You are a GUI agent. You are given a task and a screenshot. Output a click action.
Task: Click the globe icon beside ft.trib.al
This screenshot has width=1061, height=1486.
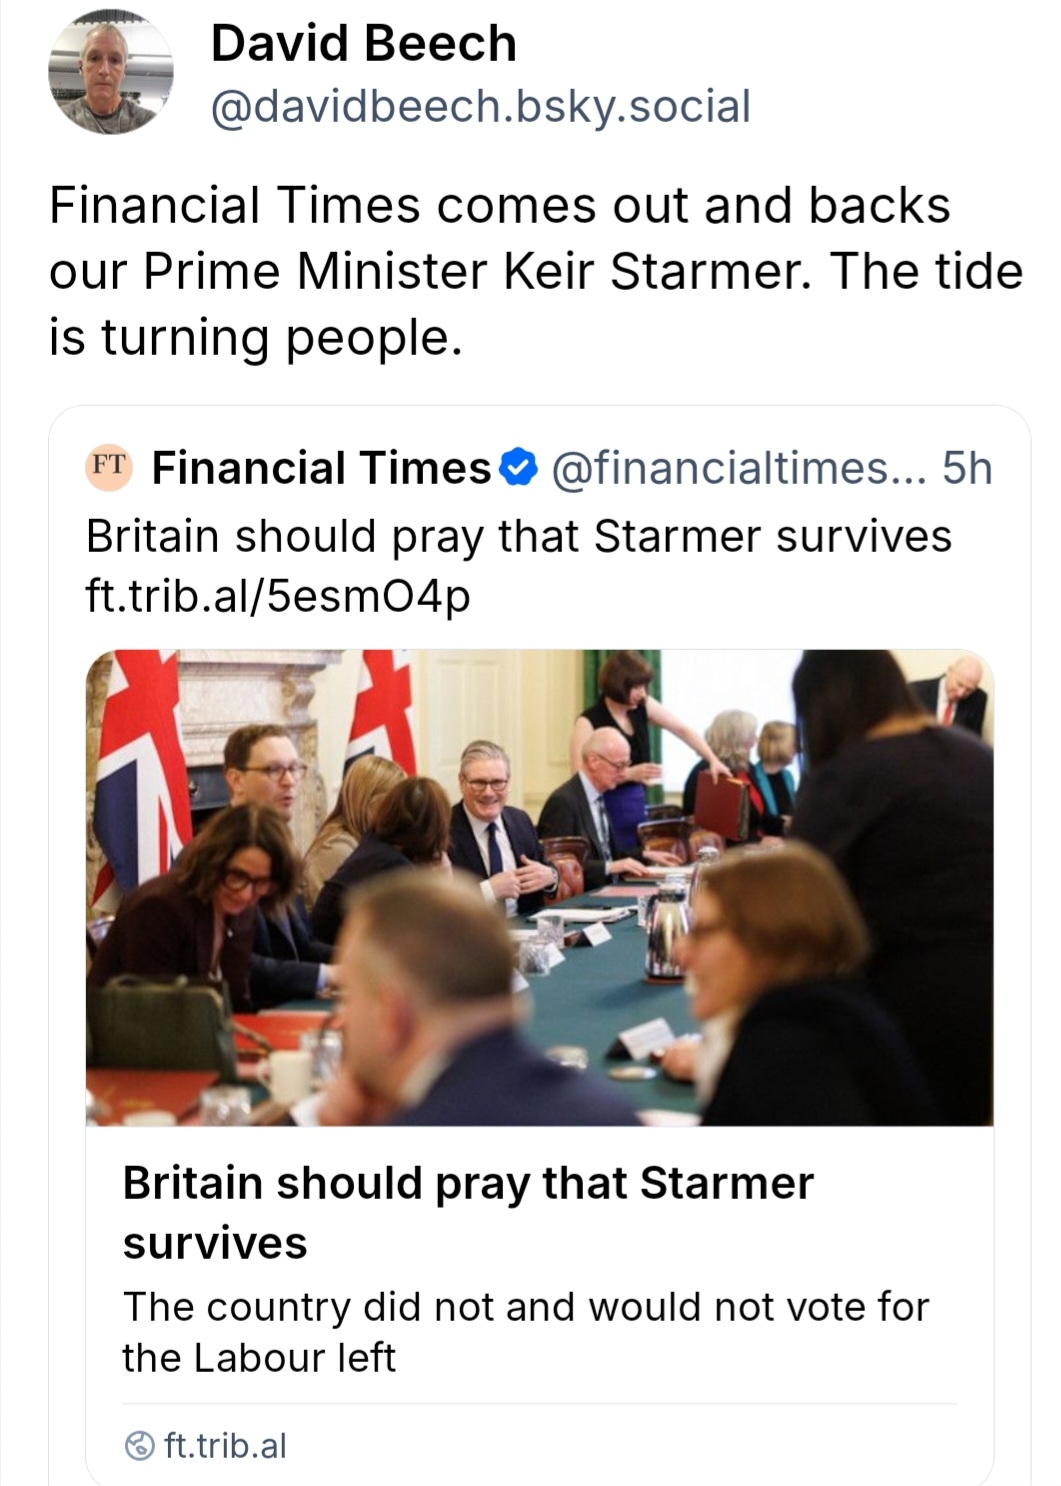[139, 1446]
